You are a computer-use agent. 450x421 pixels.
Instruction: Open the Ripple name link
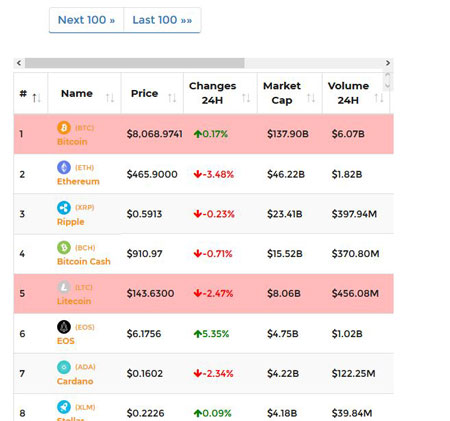71,222
